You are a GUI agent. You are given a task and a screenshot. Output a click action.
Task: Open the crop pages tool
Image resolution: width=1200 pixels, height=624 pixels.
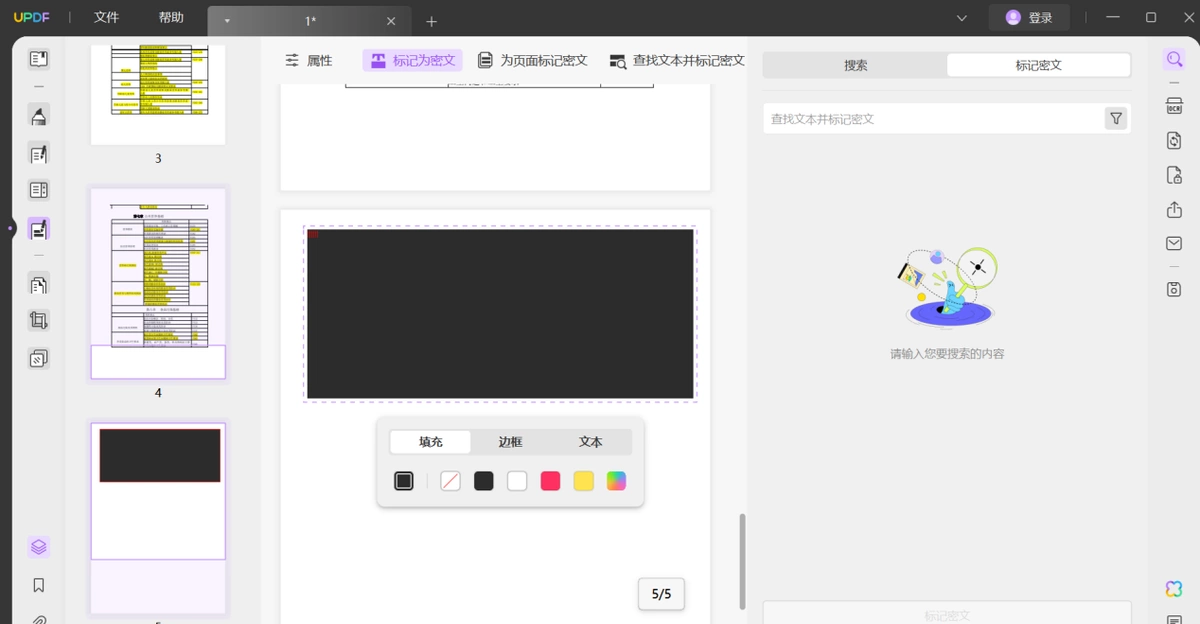point(39,321)
